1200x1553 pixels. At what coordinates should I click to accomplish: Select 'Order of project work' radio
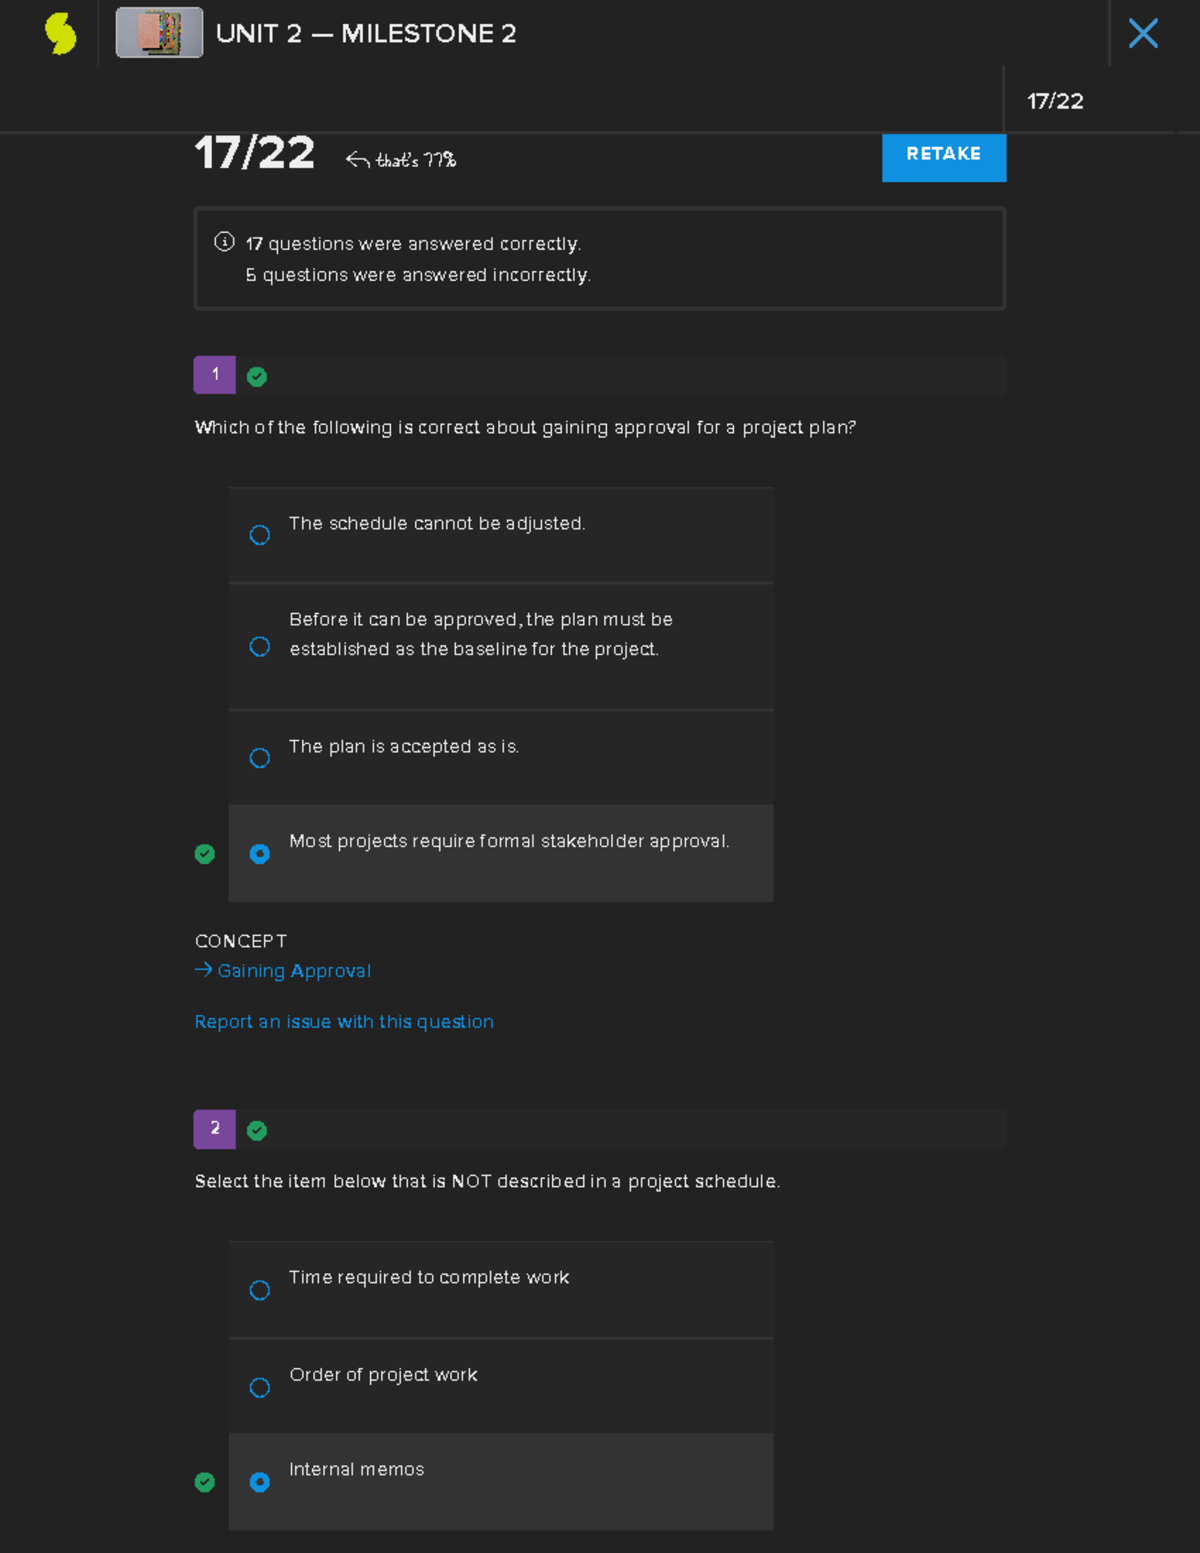click(259, 1387)
